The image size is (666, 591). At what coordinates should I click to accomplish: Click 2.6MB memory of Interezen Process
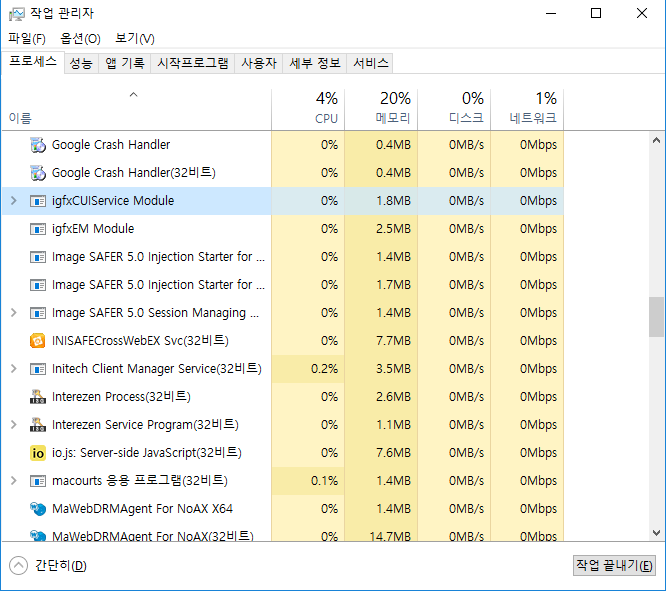[x=393, y=397]
